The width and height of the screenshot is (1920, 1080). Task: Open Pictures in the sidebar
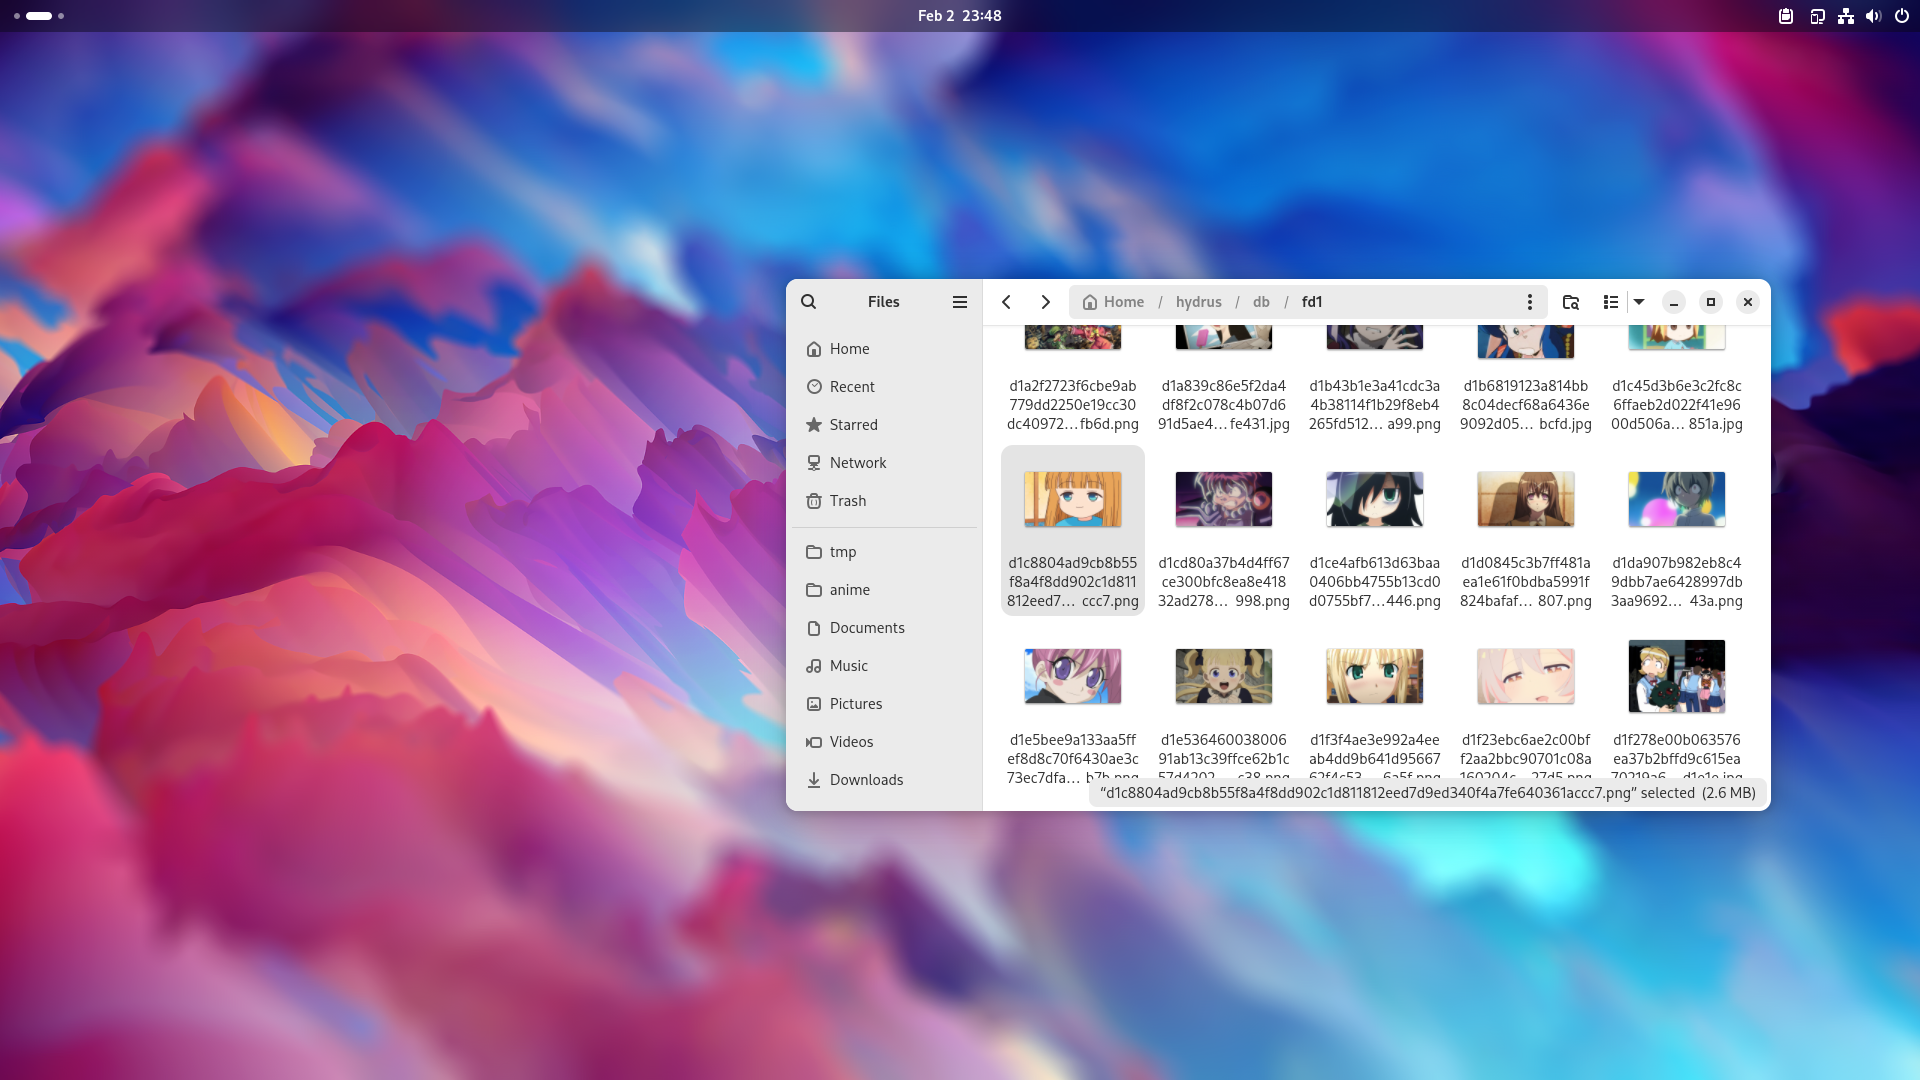point(884,704)
